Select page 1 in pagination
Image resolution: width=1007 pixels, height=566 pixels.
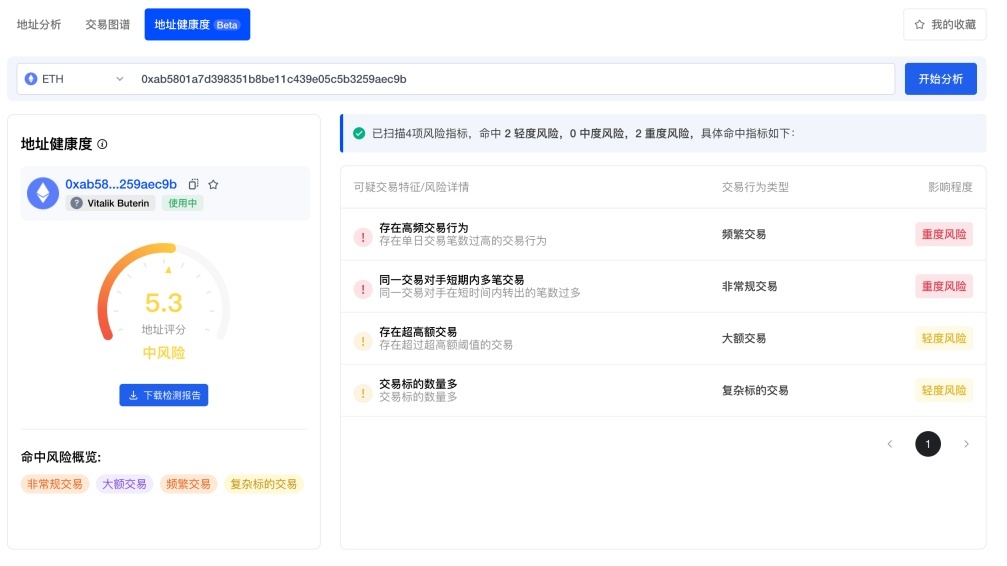927,444
